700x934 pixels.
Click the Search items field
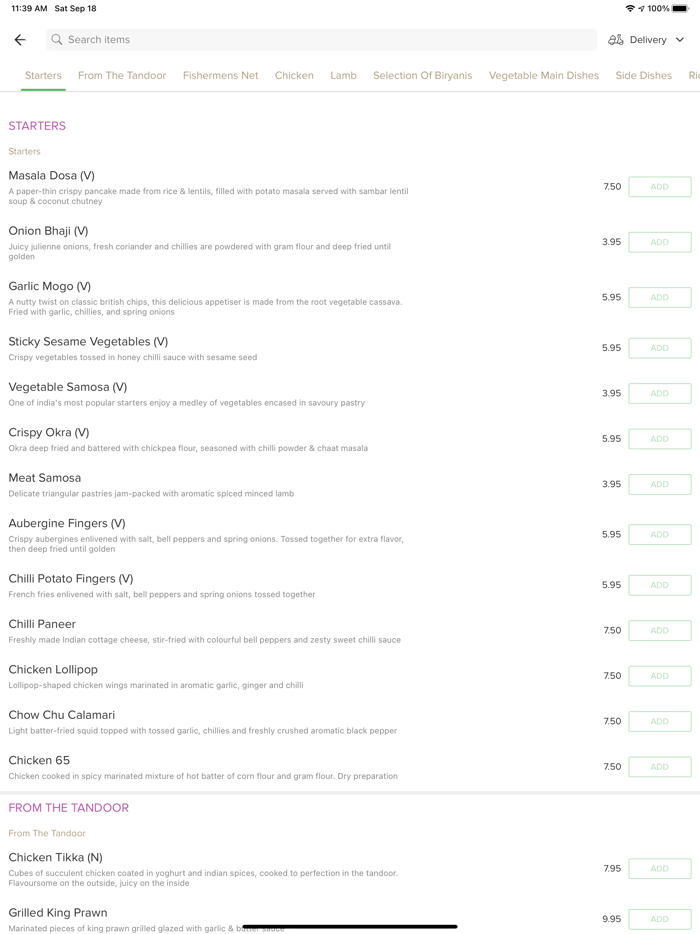[320, 40]
